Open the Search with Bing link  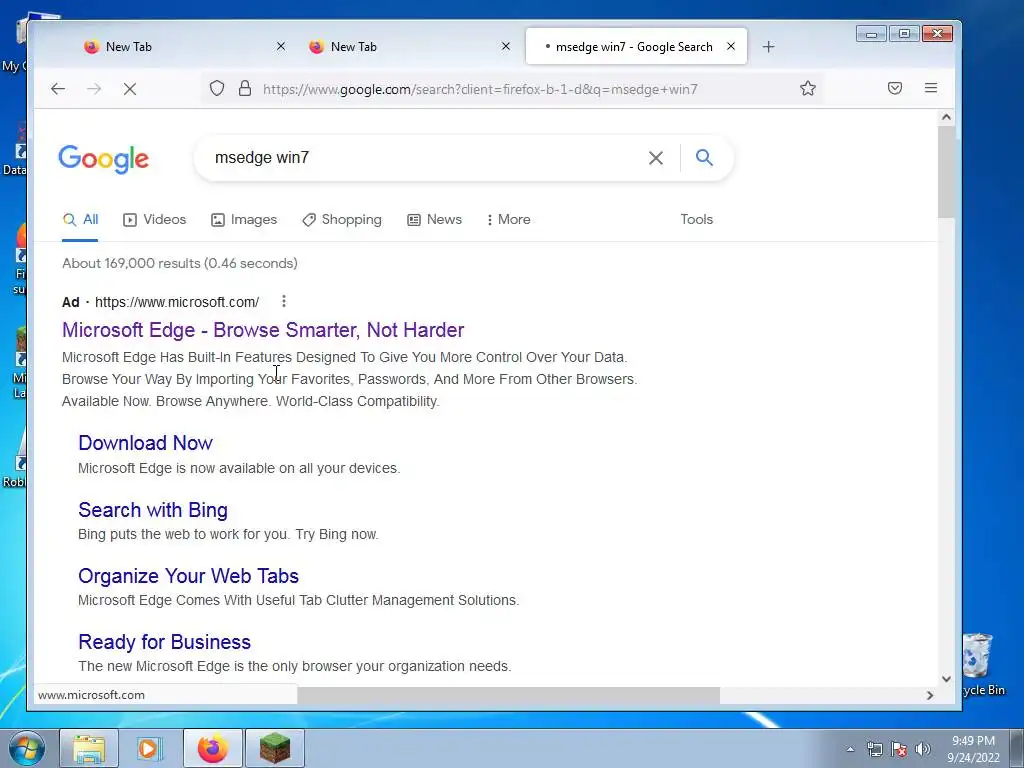[x=153, y=509]
